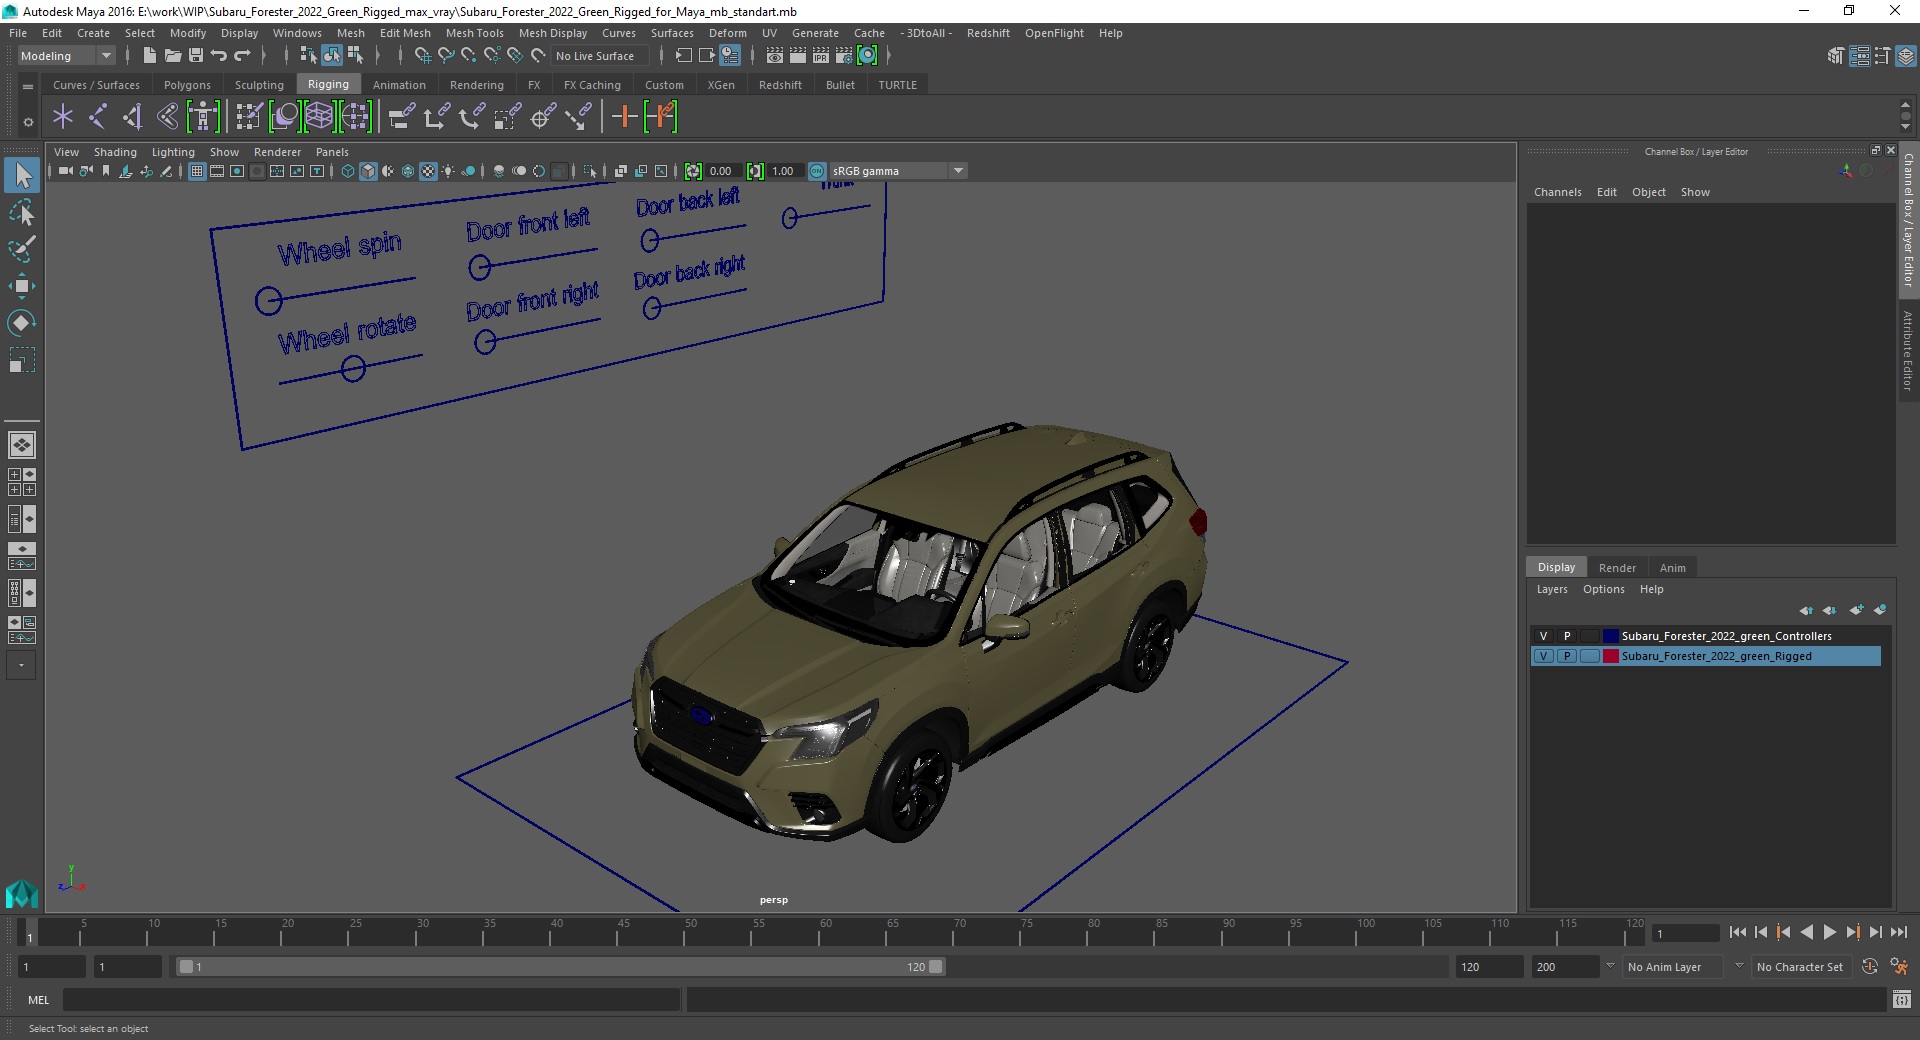Toggle playback P on green_Rigged layer
Viewport: 1920px width, 1040px height.
point(1567,656)
